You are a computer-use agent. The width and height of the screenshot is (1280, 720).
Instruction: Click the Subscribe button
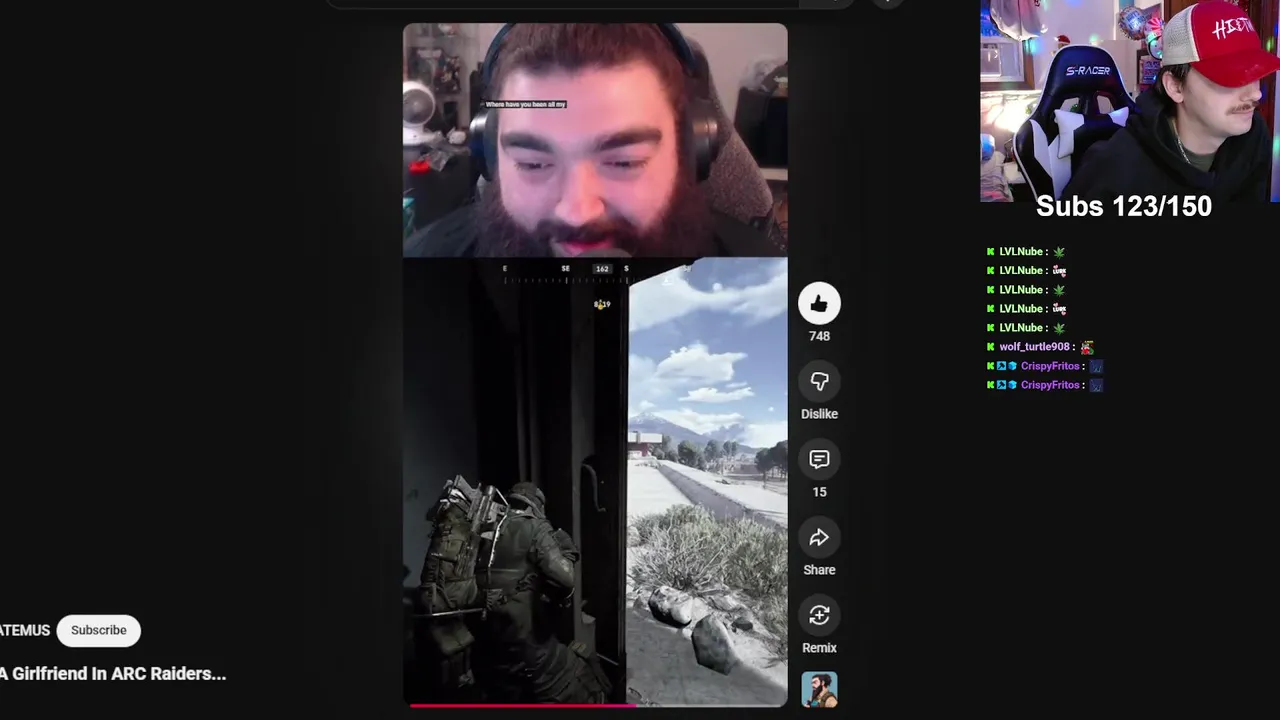[99, 630]
